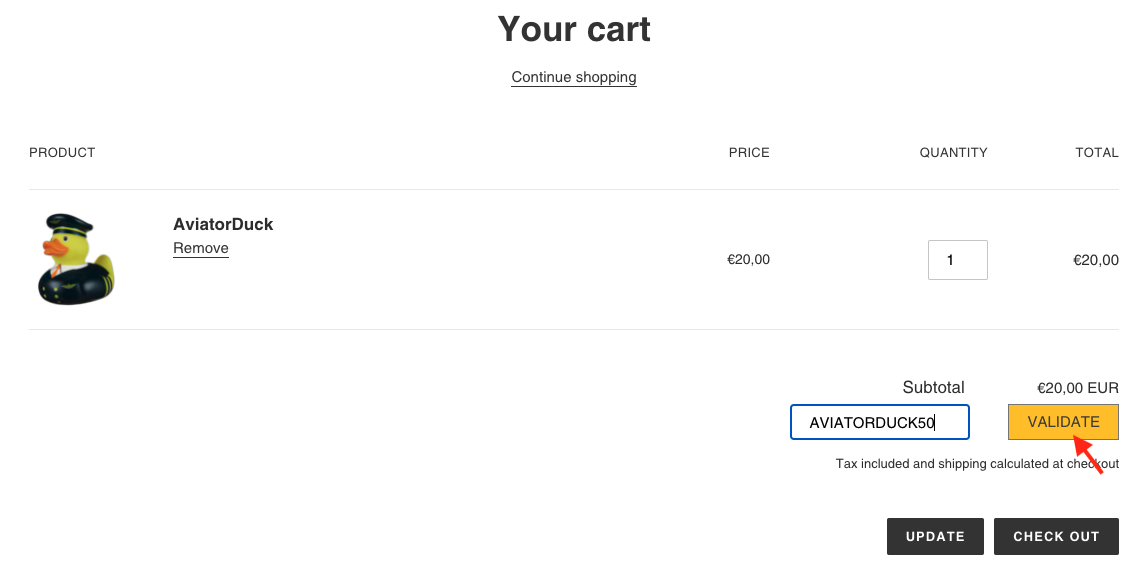Focus the quantity input field

click(957, 260)
